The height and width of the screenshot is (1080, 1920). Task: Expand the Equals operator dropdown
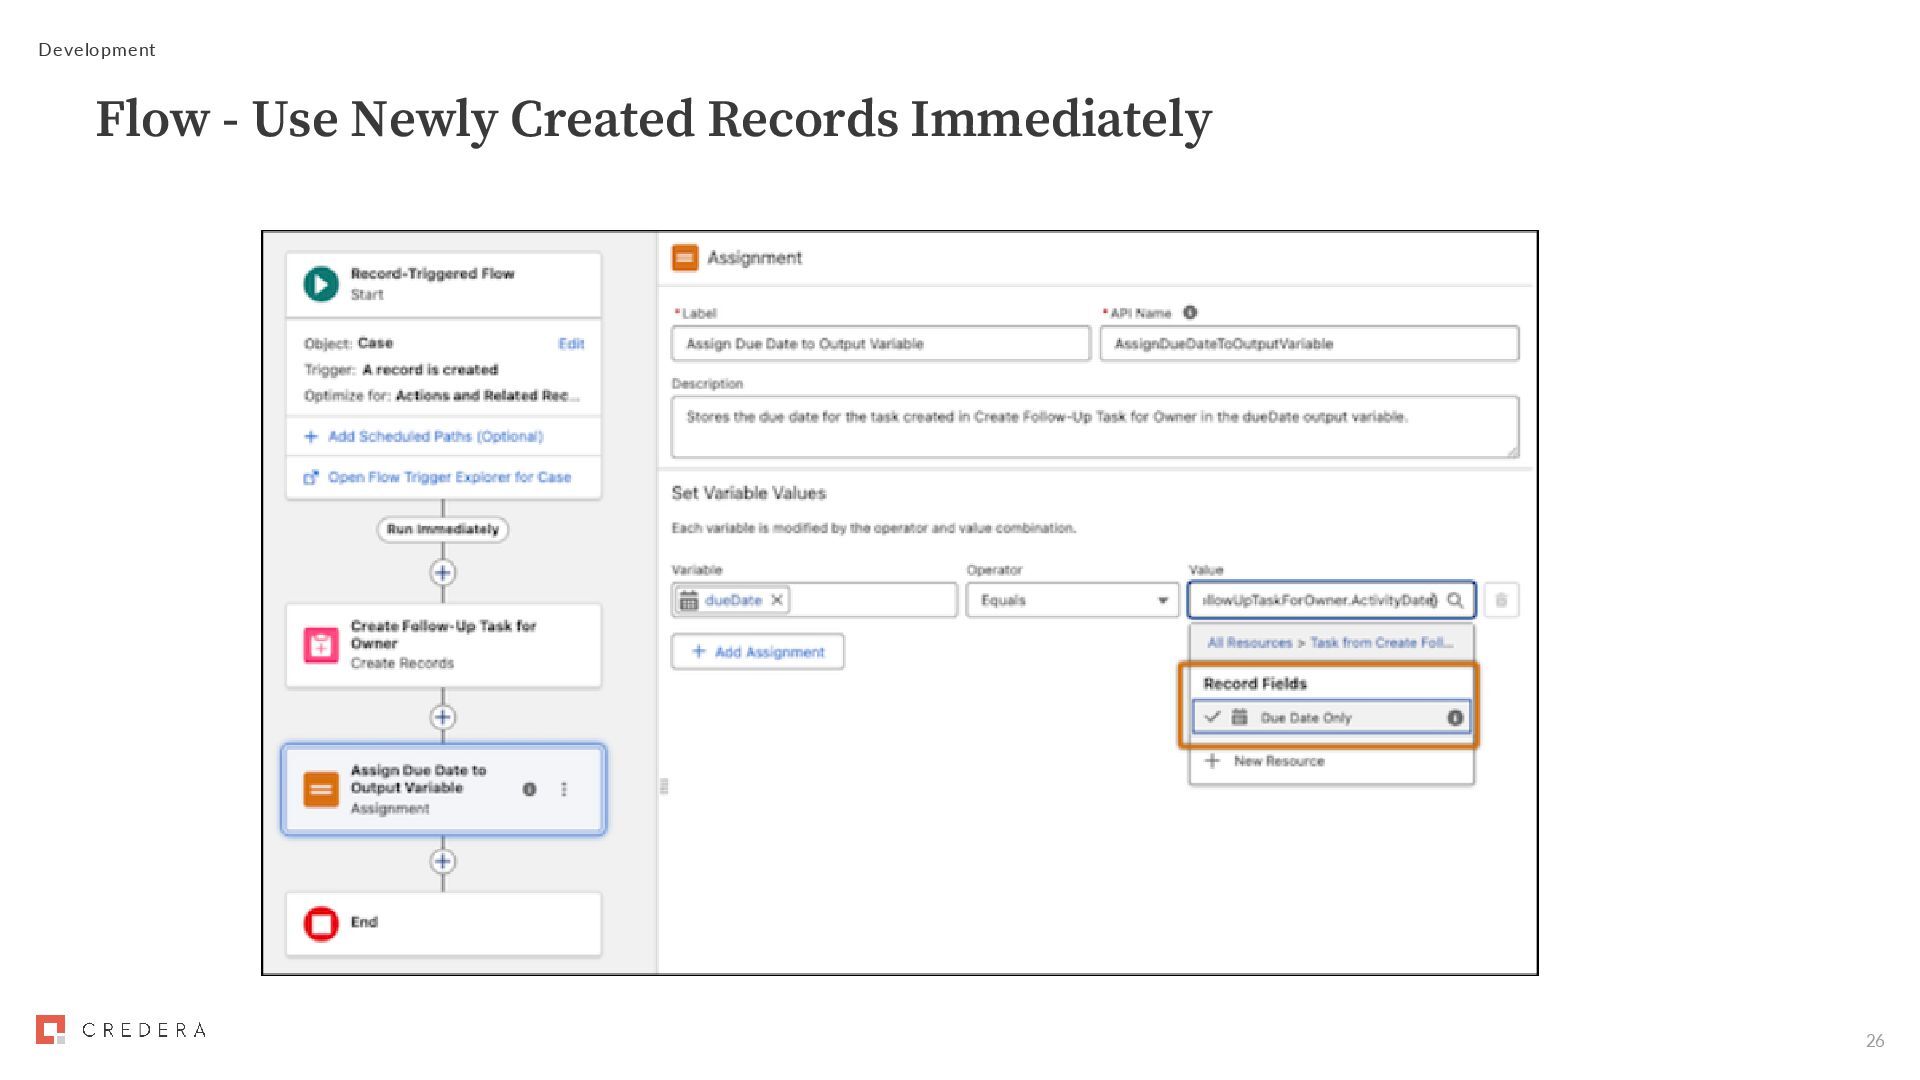(1072, 600)
